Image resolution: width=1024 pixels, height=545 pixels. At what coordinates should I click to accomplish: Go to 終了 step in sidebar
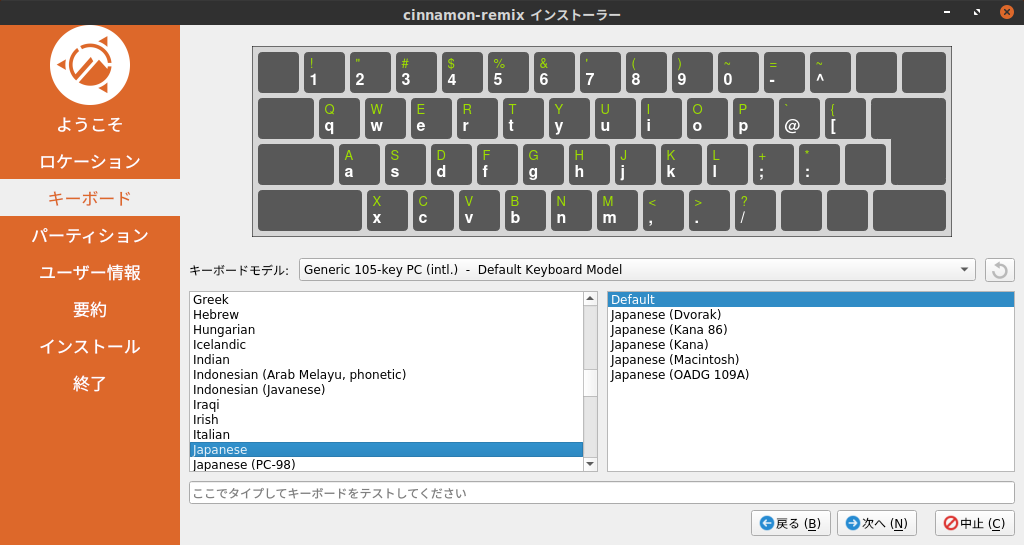(x=89, y=383)
